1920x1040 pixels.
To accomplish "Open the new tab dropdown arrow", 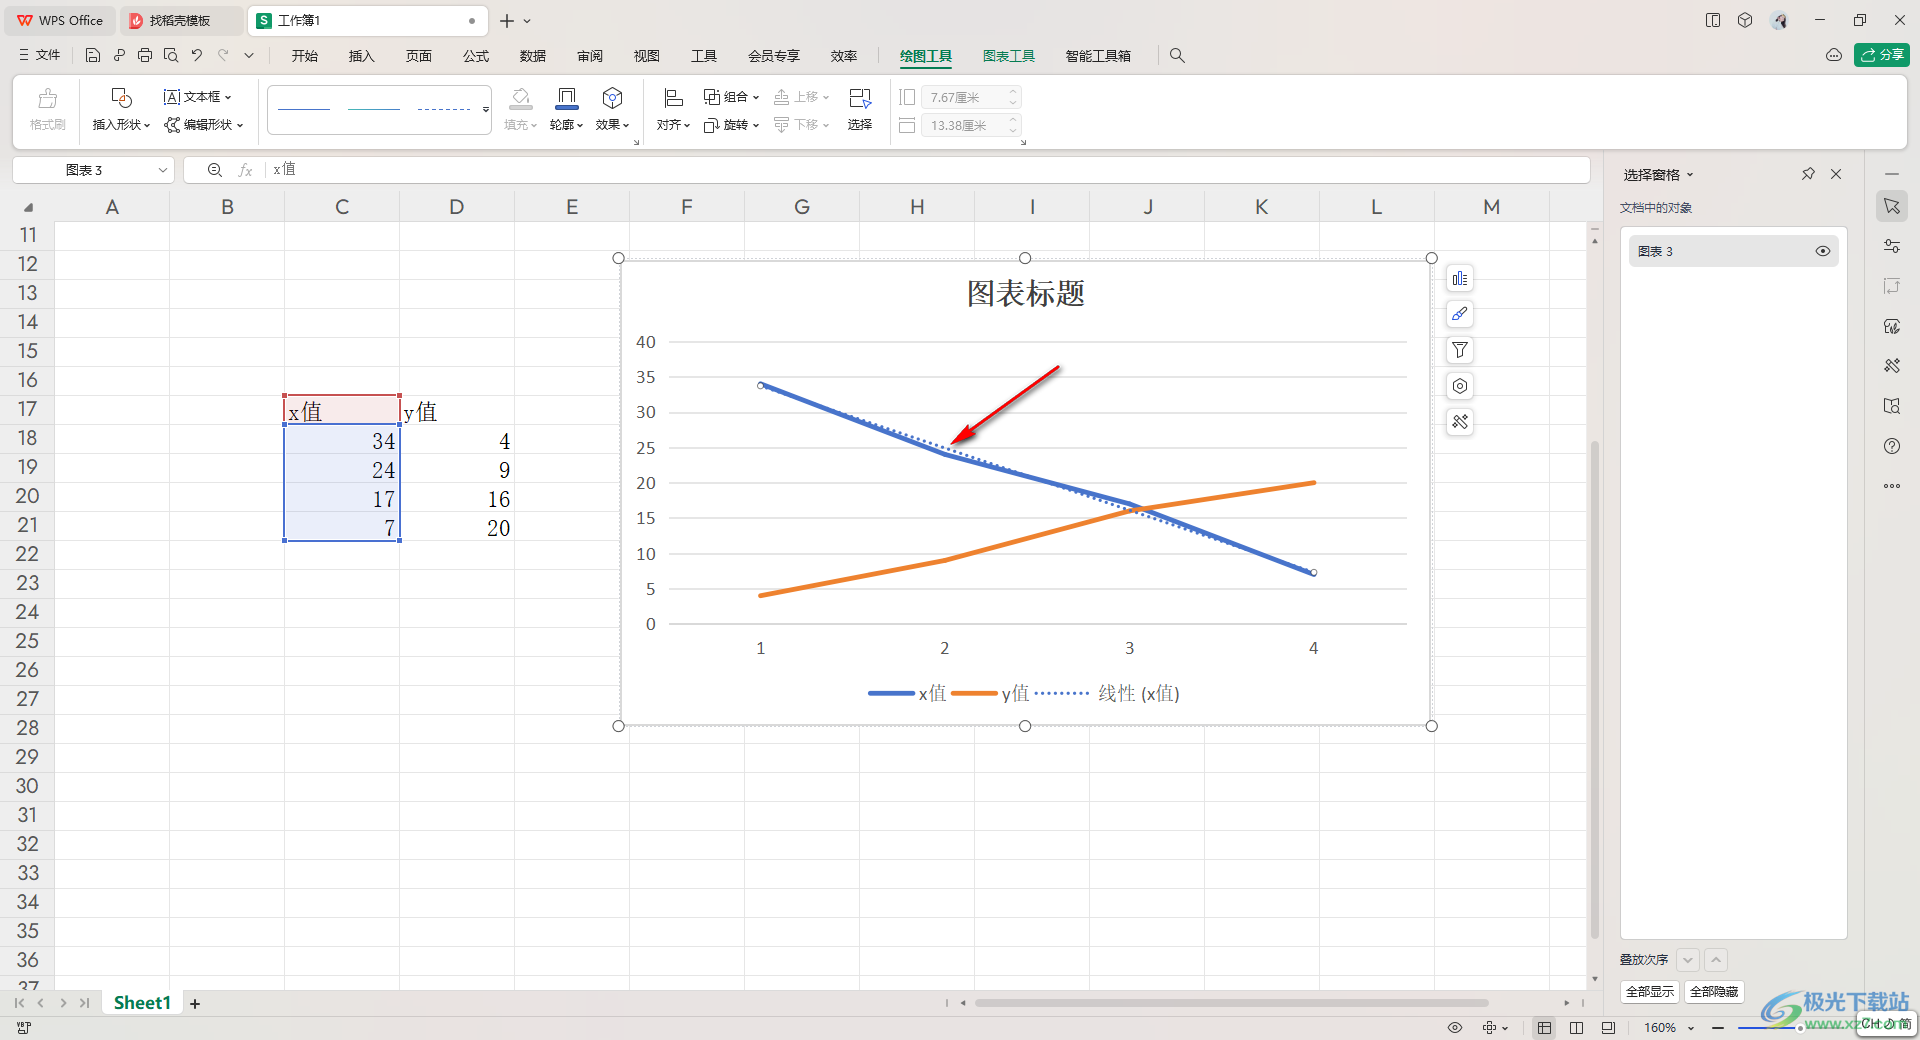I will tap(527, 21).
